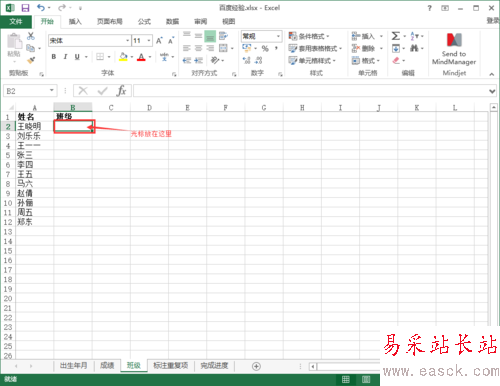500x386 pixels.
Task: Open the 标注重复项 sheet tab
Action: tap(170, 366)
